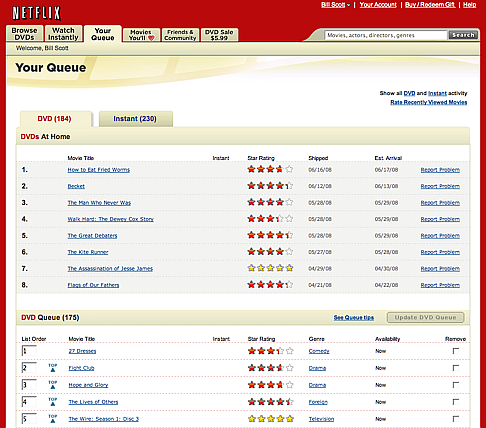Open Your Account link
The width and height of the screenshot is (486, 428).
pyautogui.click(x=378, y=5)
